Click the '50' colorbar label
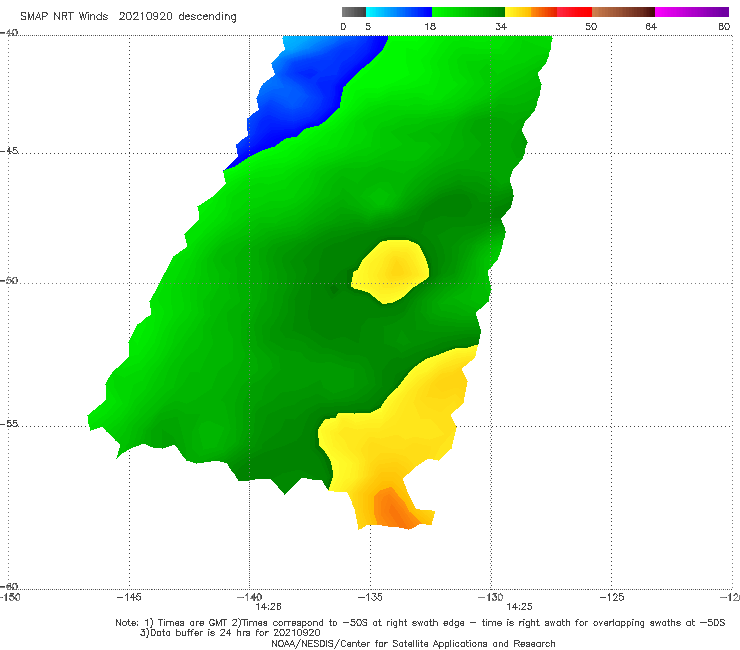Viewport: 740px width, 650px height. 591,27
